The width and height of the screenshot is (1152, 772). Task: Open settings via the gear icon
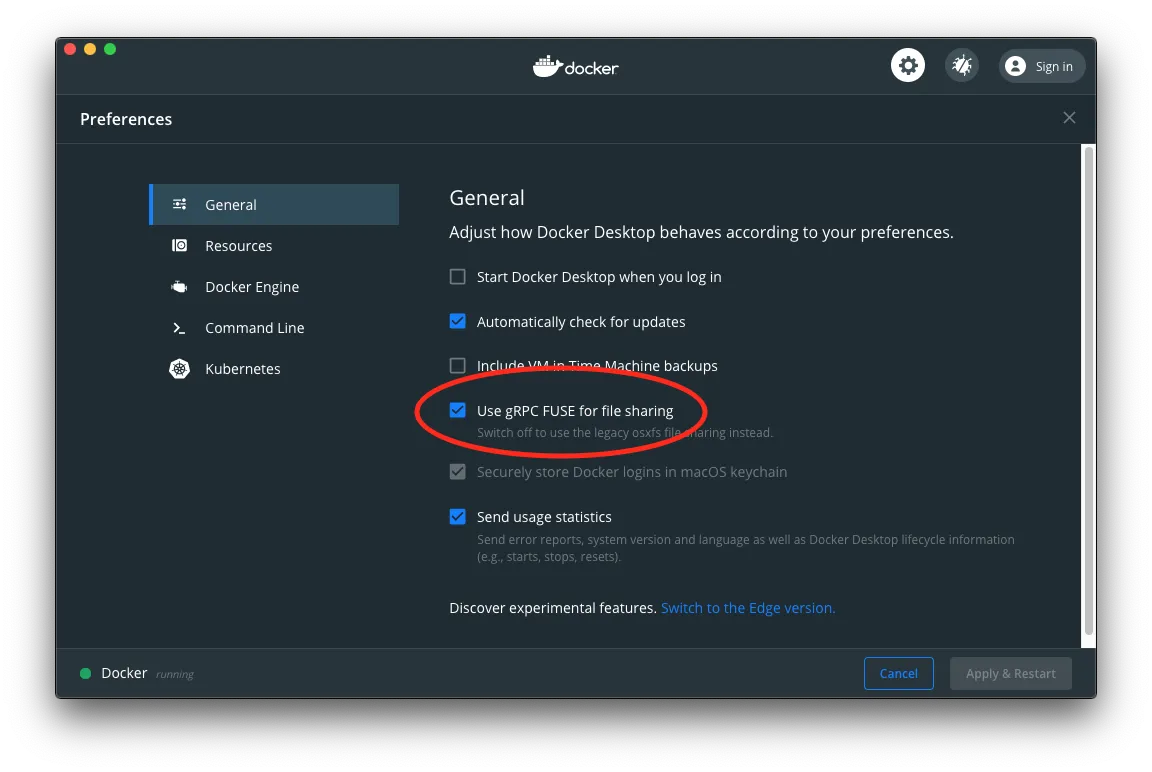click(908, 65)
